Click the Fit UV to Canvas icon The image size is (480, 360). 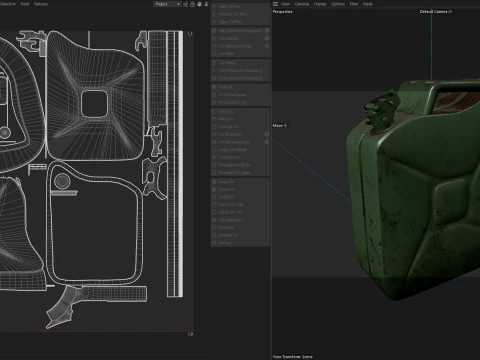(x=214, y=95)
